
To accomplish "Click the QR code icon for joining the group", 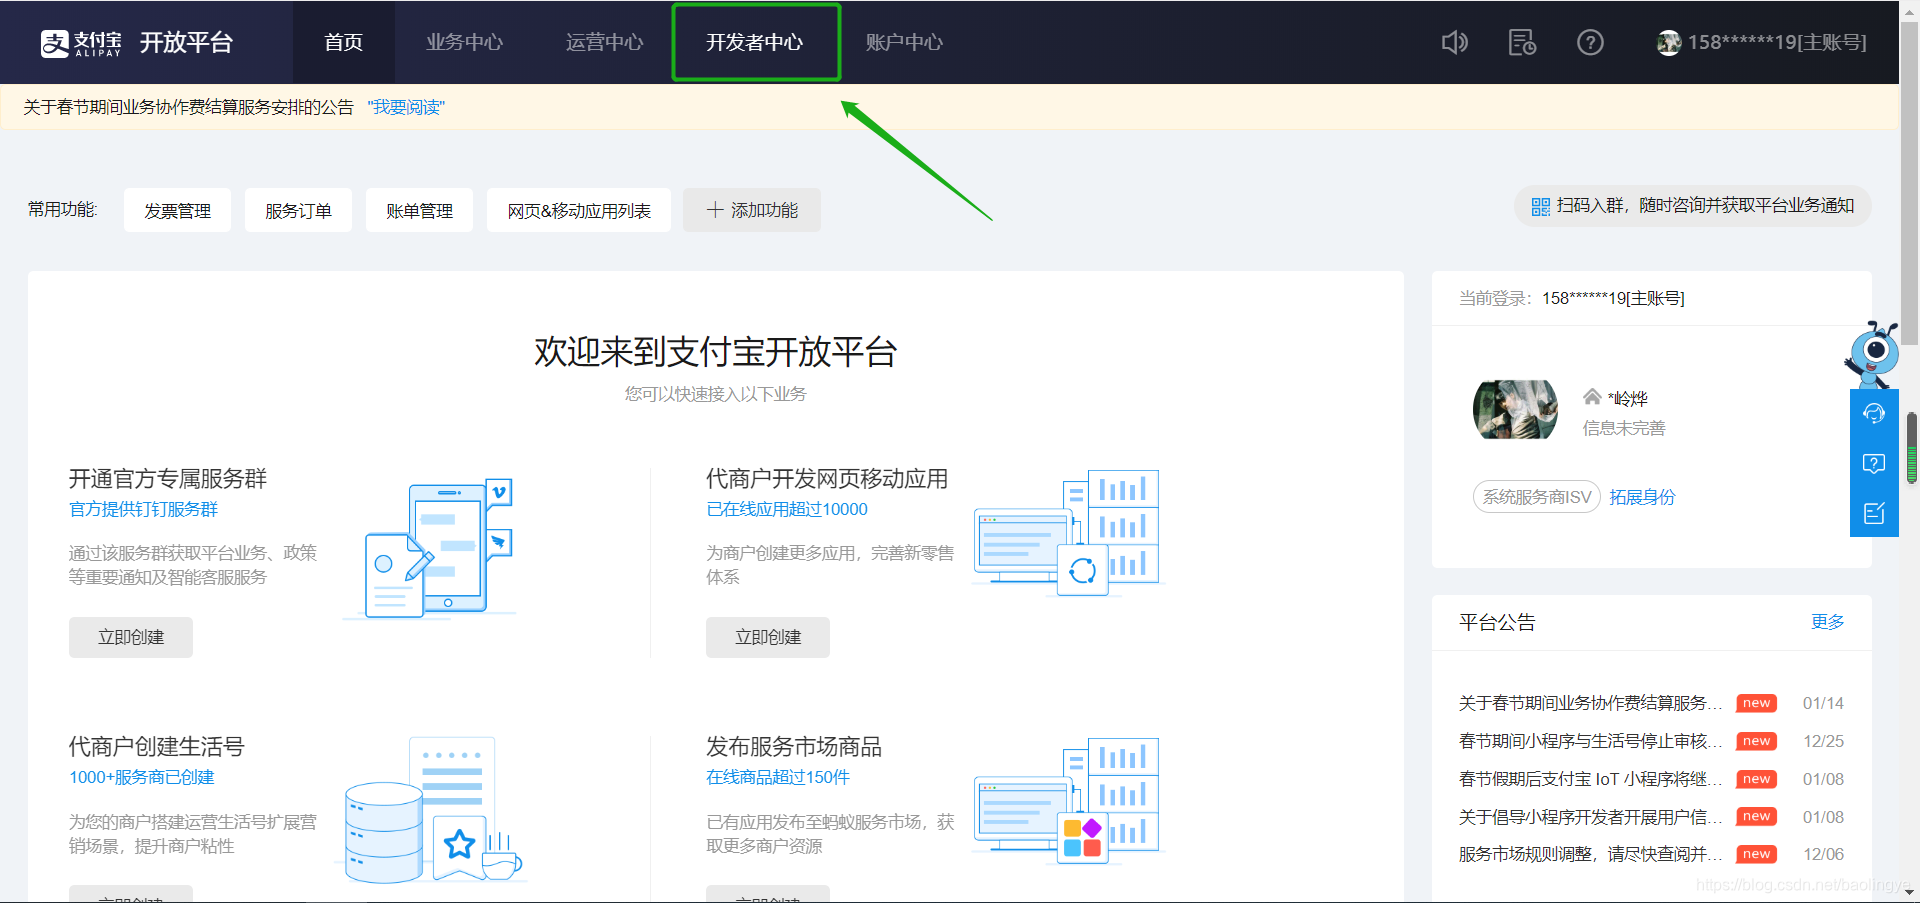I will 1541,206.
